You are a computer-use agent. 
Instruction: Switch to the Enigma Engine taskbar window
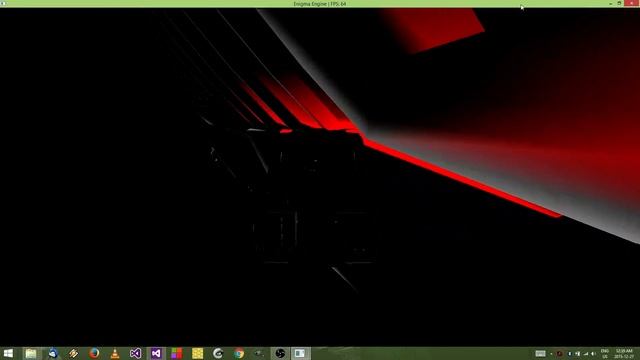click(x=300, y=353)
